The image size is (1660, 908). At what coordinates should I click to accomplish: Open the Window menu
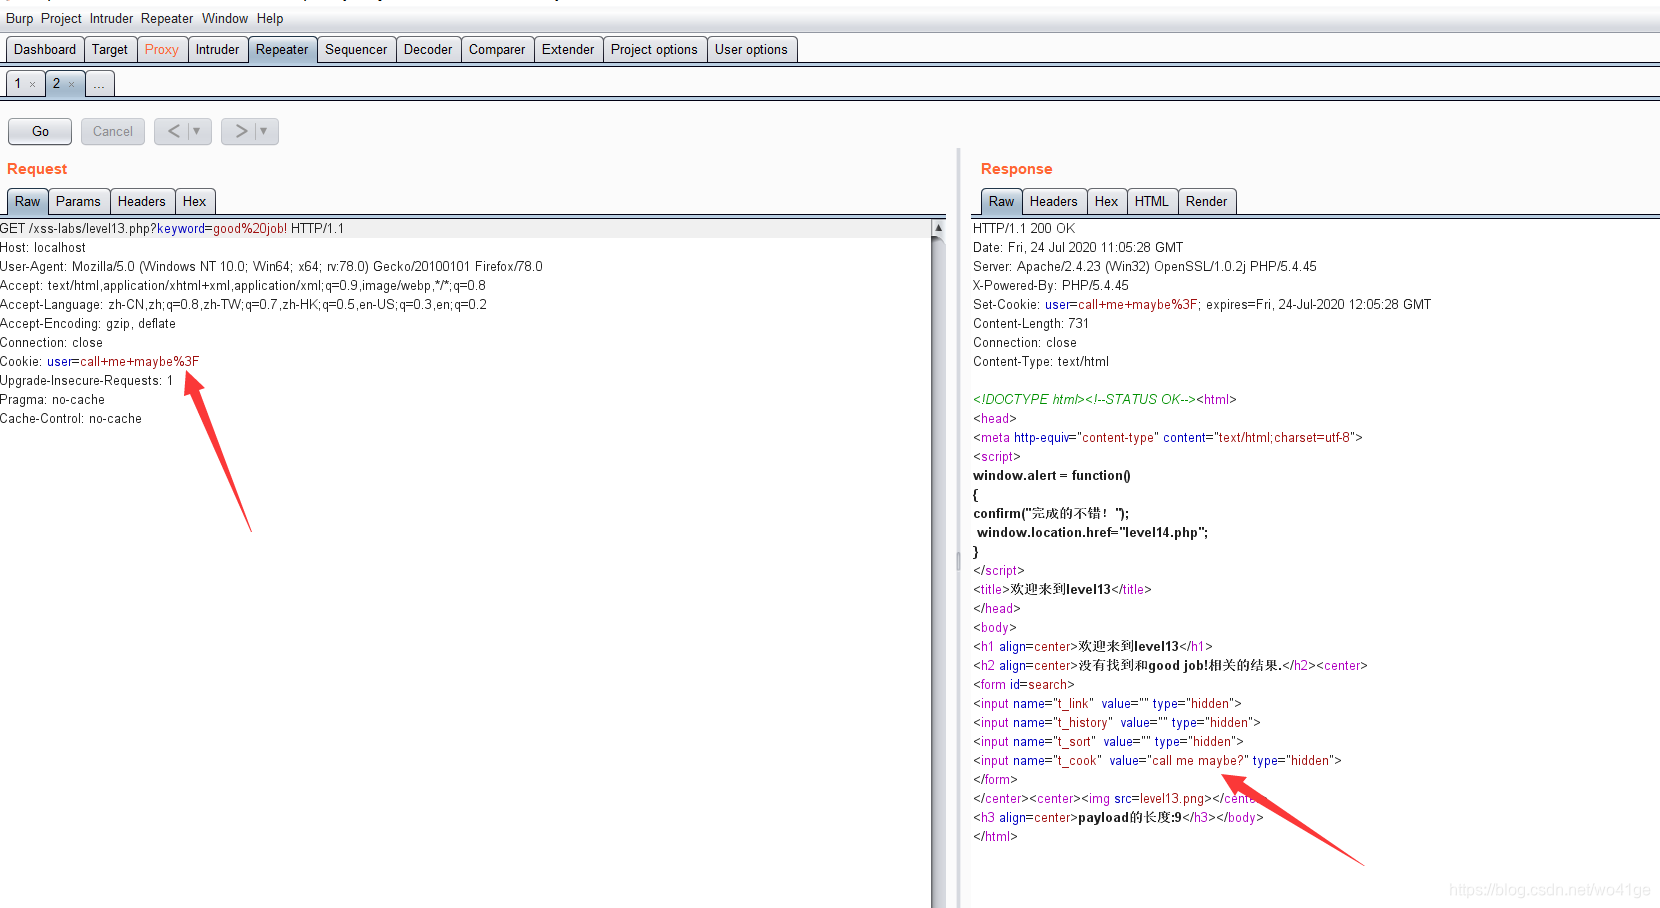coord(225,18)
